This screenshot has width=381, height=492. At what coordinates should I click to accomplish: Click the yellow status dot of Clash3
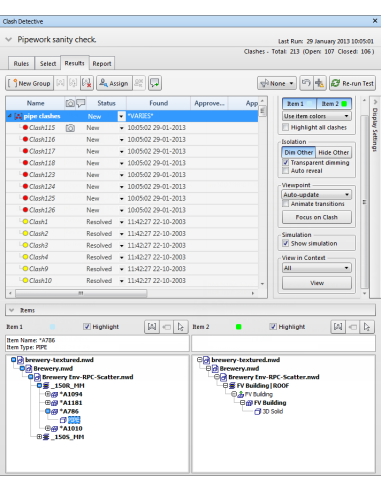[x=25, y=245]
